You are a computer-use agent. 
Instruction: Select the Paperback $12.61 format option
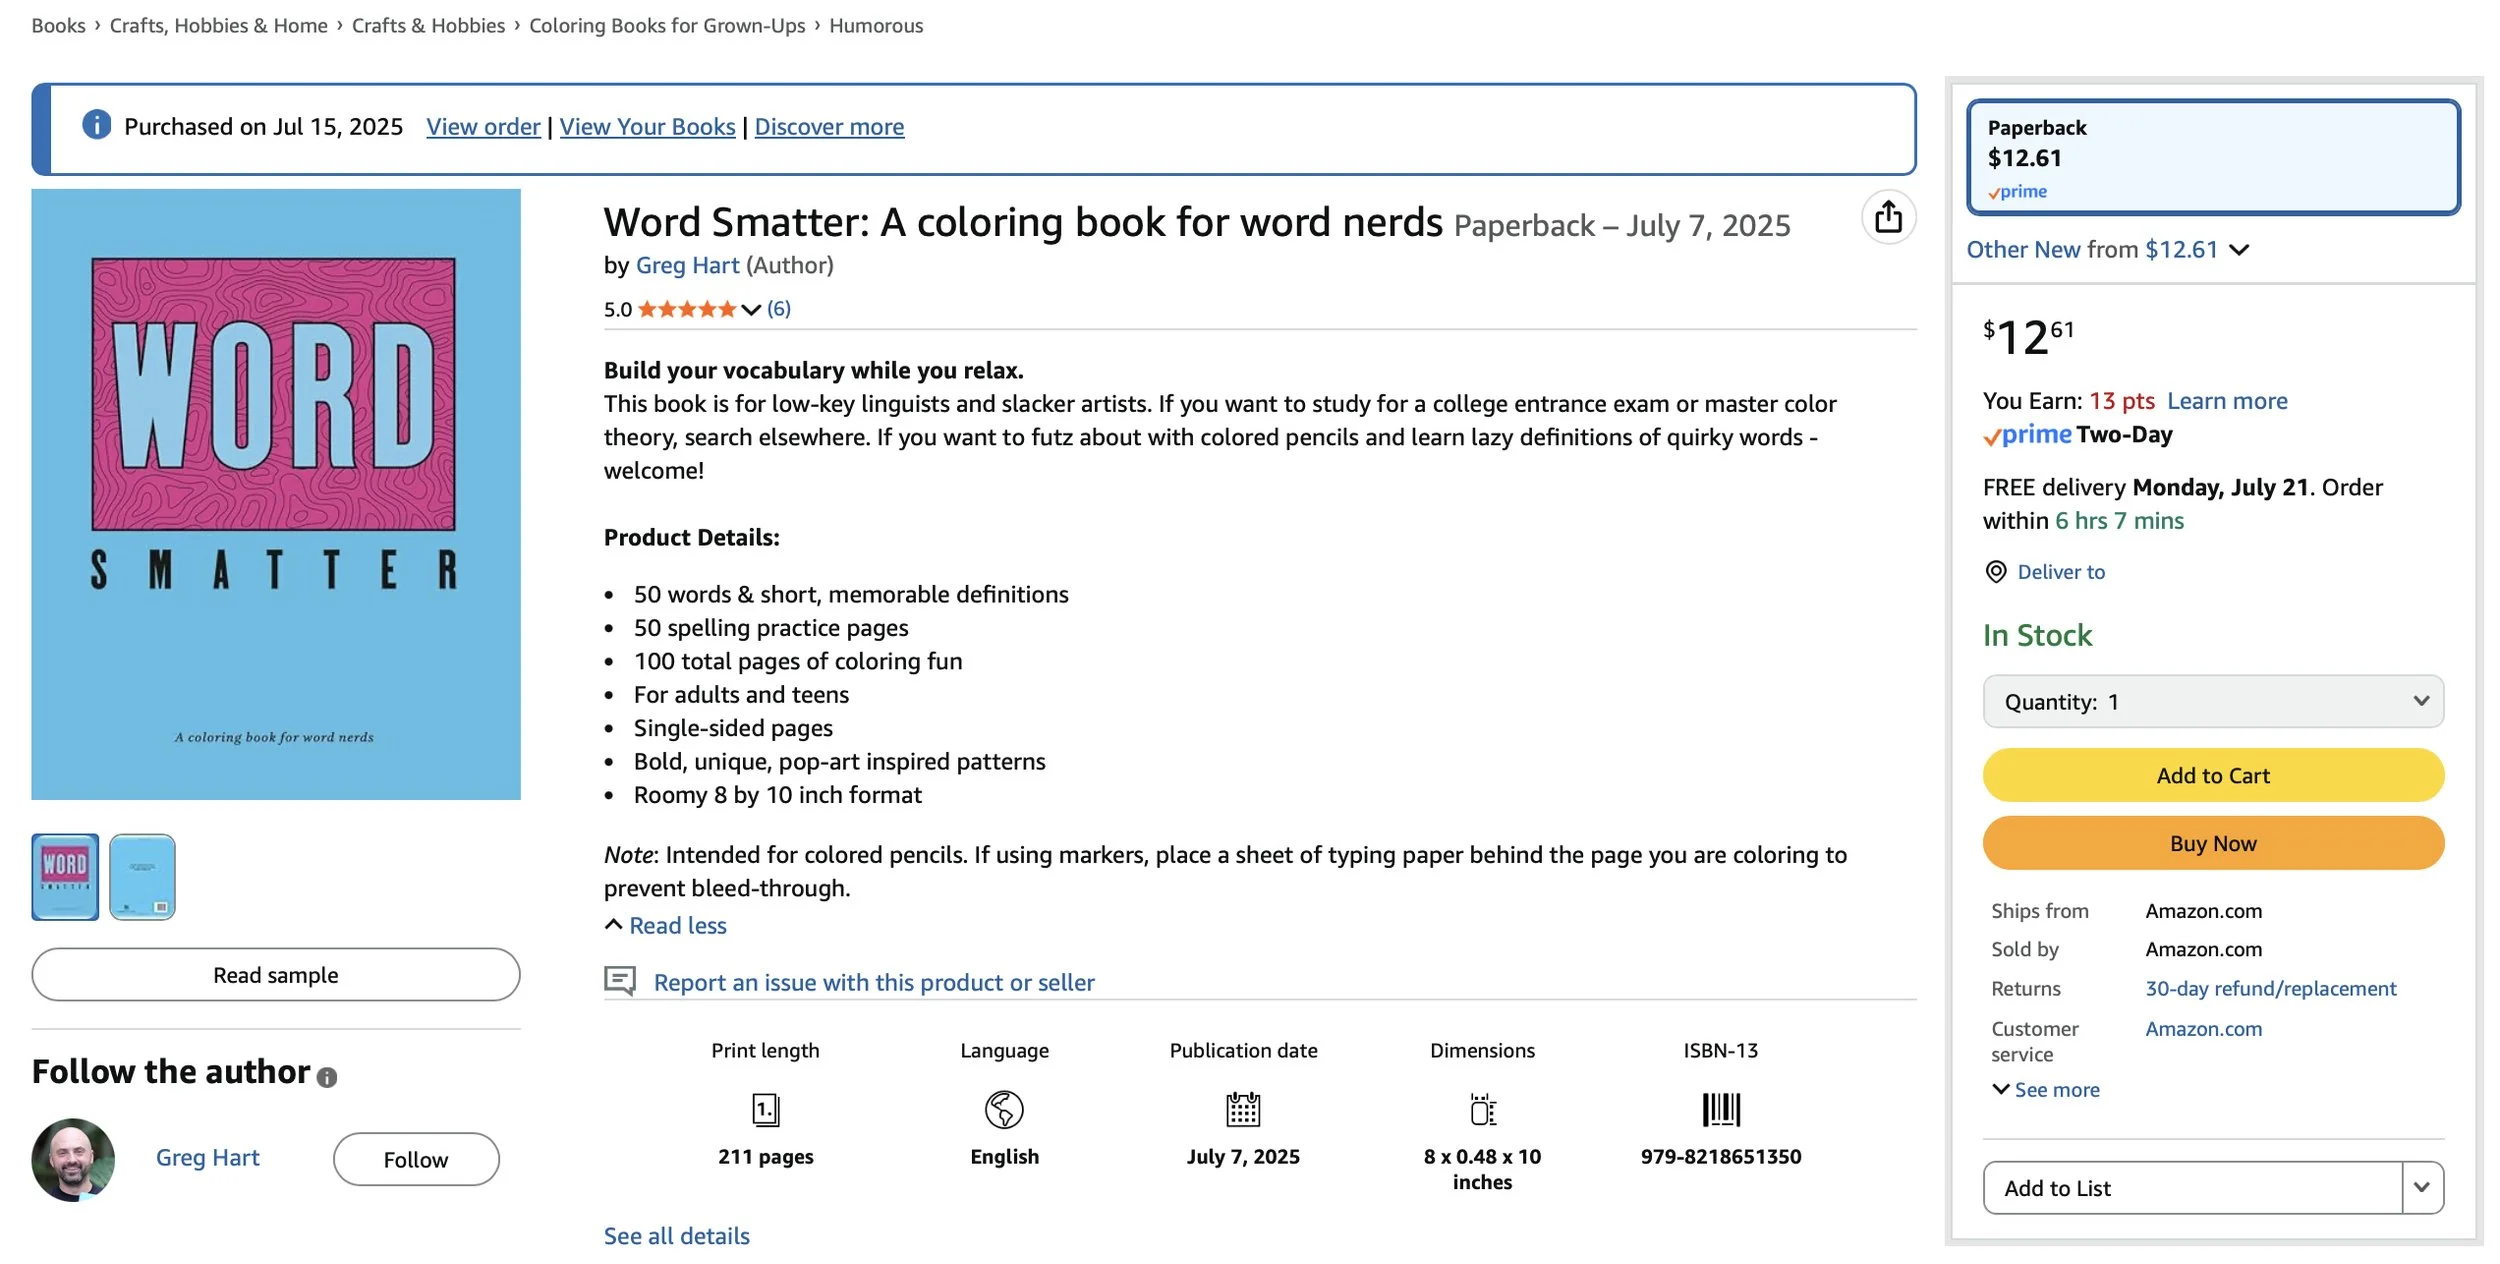click(2212, 157)
